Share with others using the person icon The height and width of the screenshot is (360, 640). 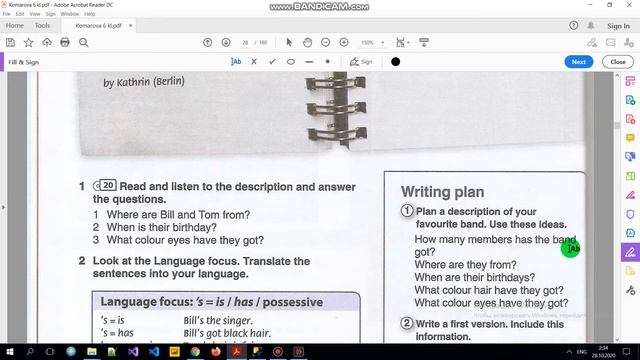point(629,42)
